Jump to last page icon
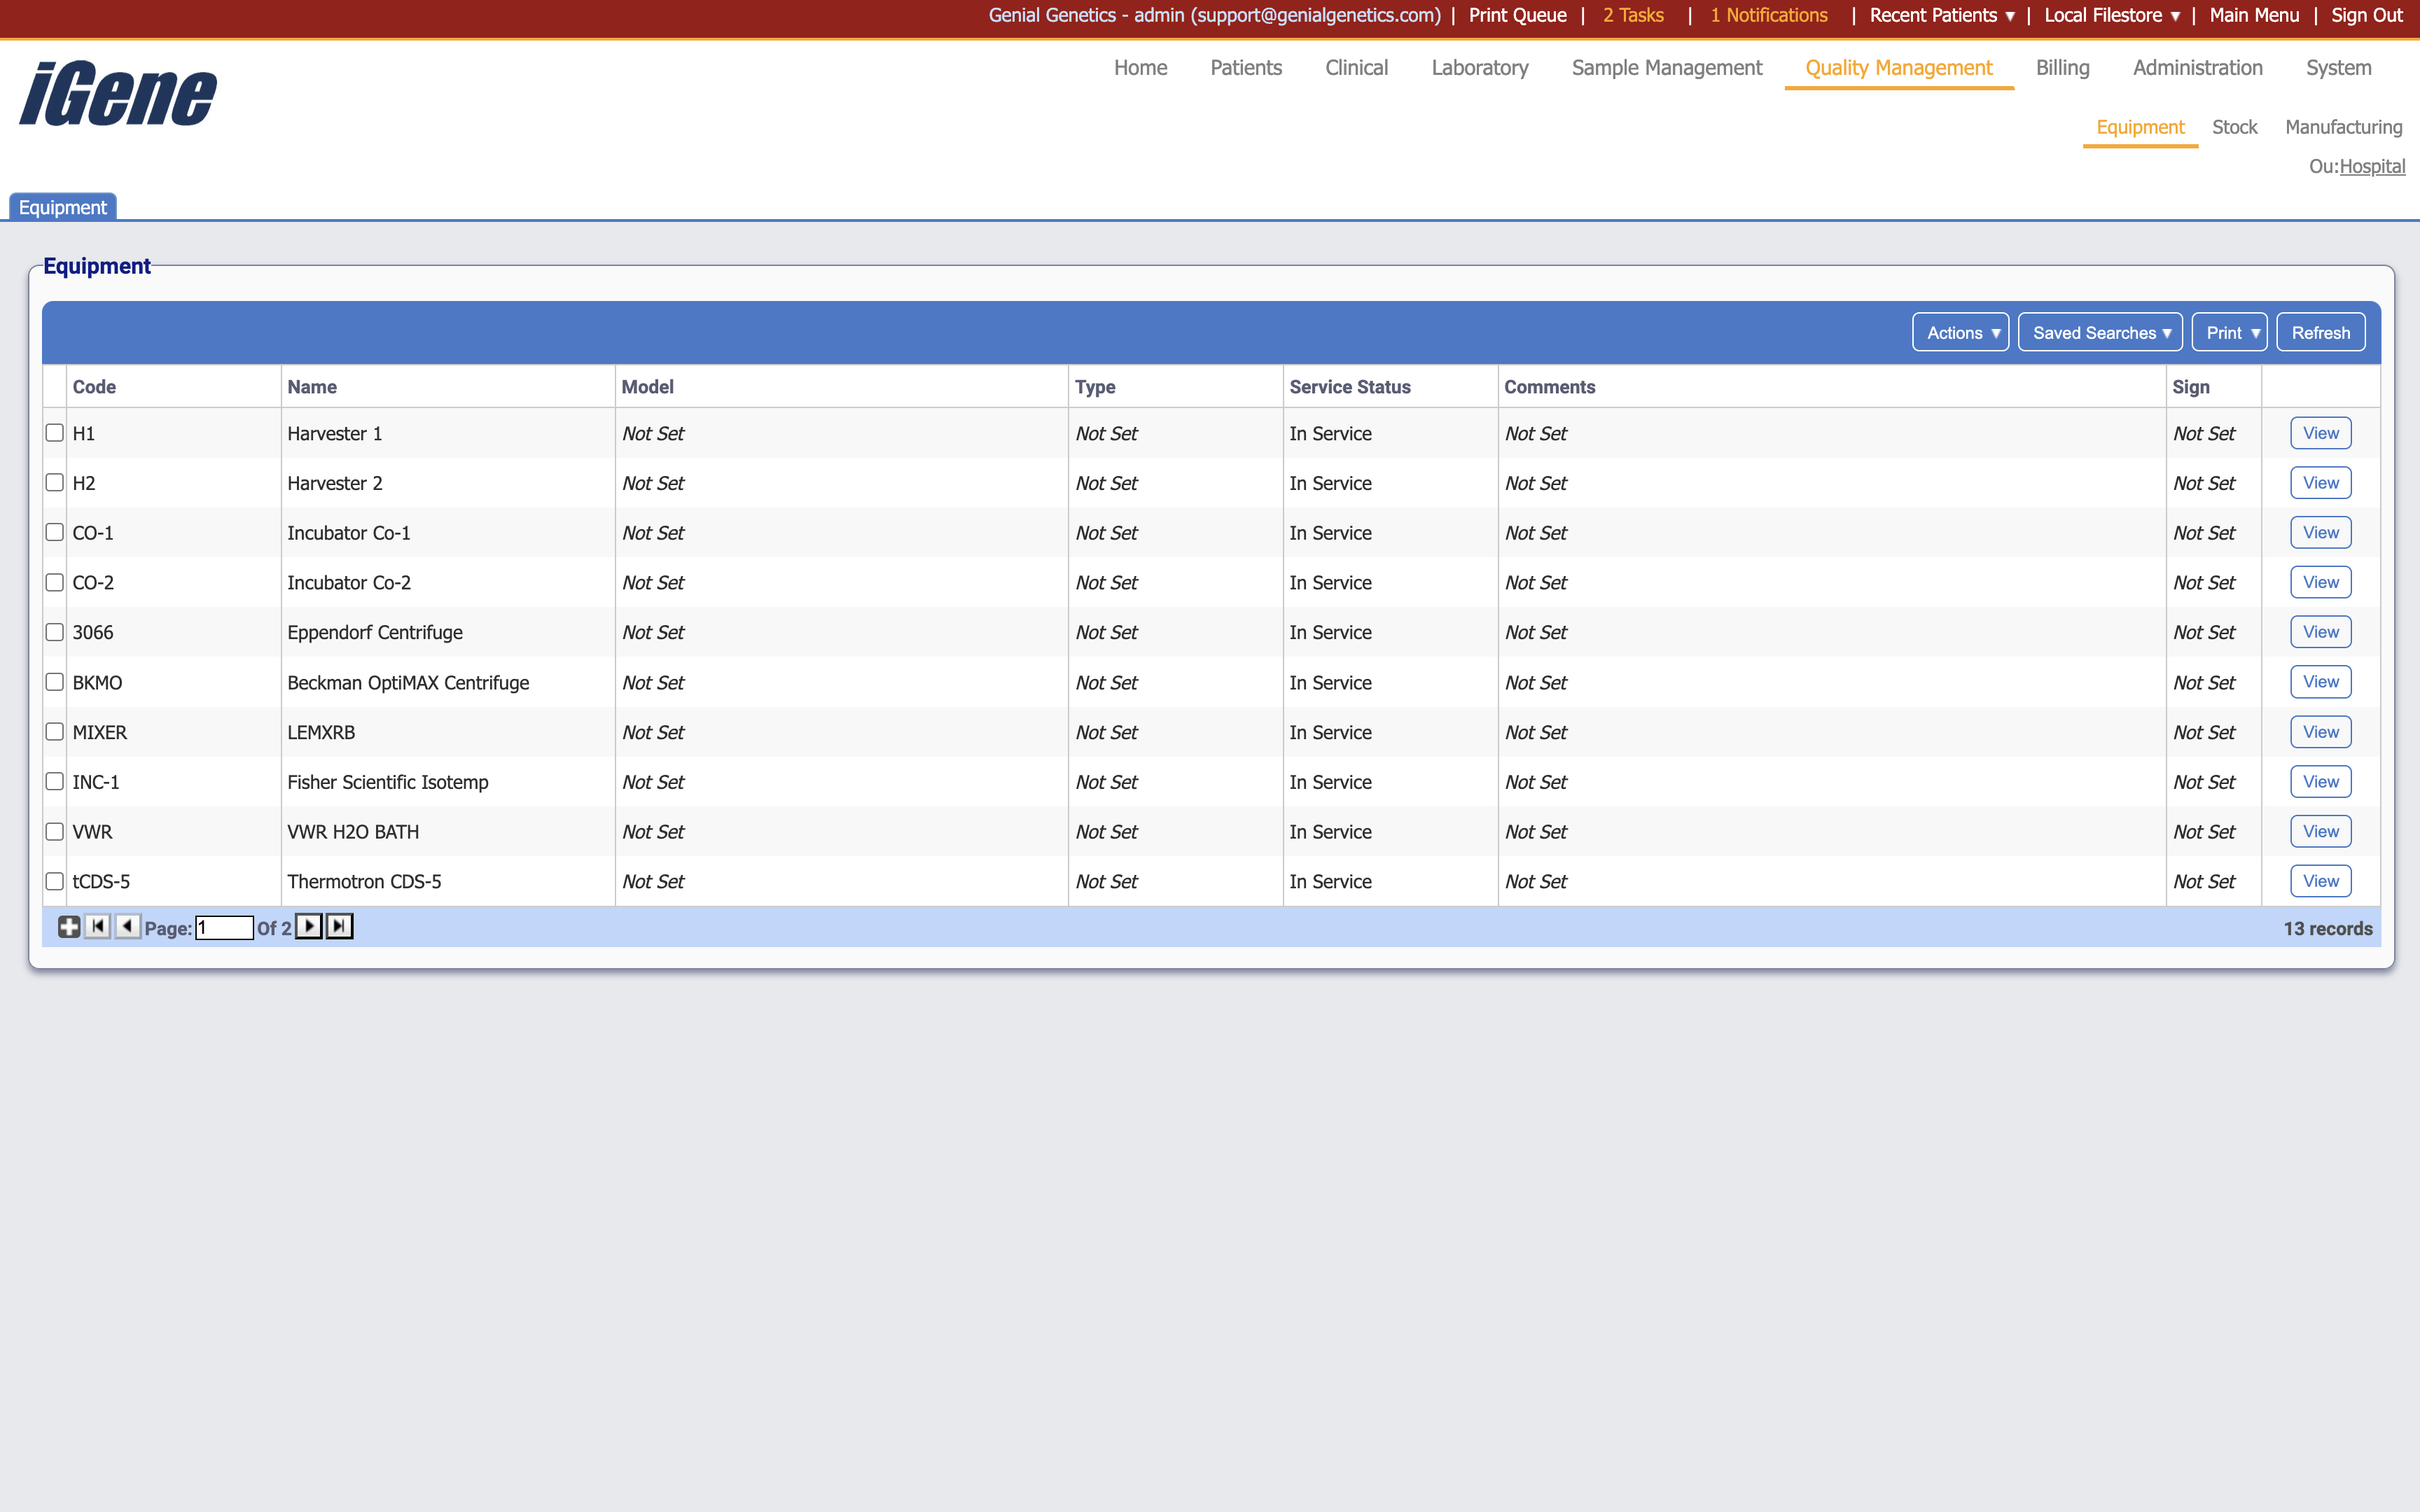2420x1512 pixels. (340, 927)
